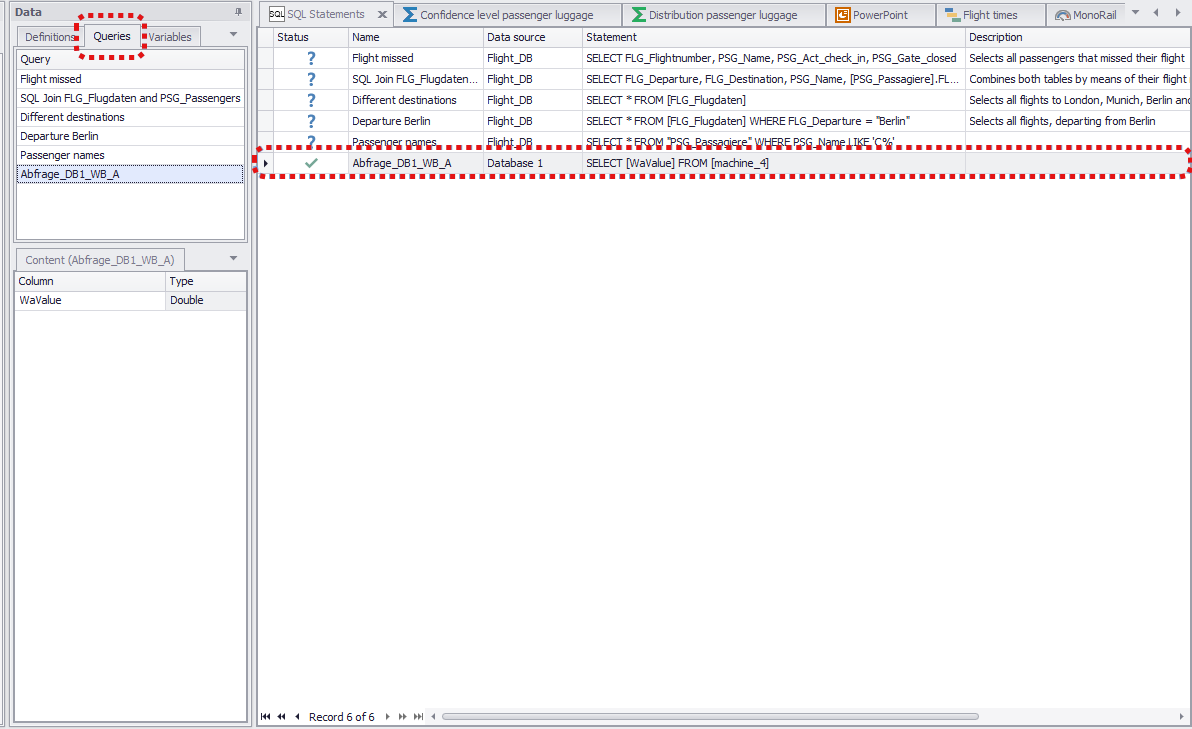Open Distribution passenger luggage tab

click(723, 14)
